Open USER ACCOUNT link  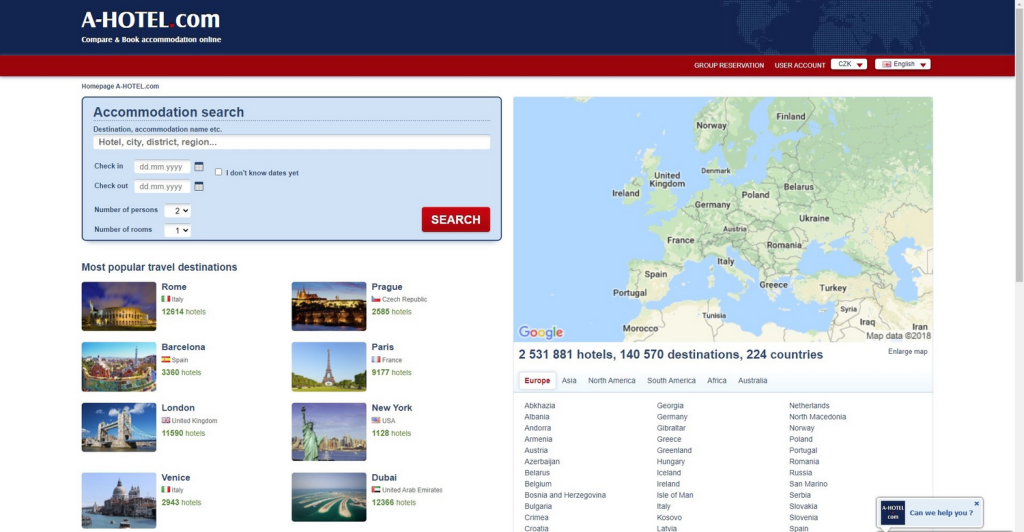point(799,65)
